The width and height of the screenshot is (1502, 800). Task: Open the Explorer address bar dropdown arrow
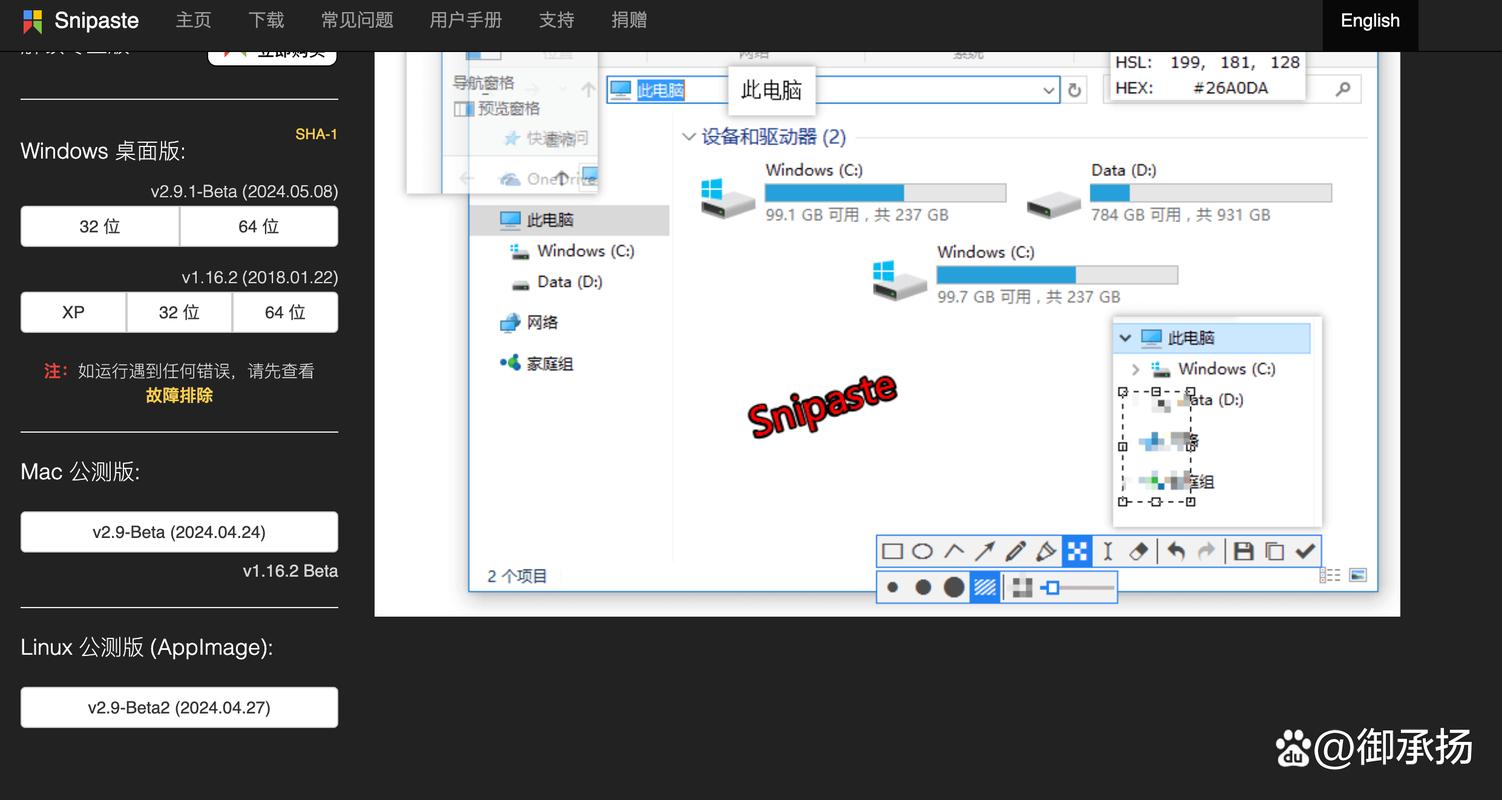coord(1048,90)
